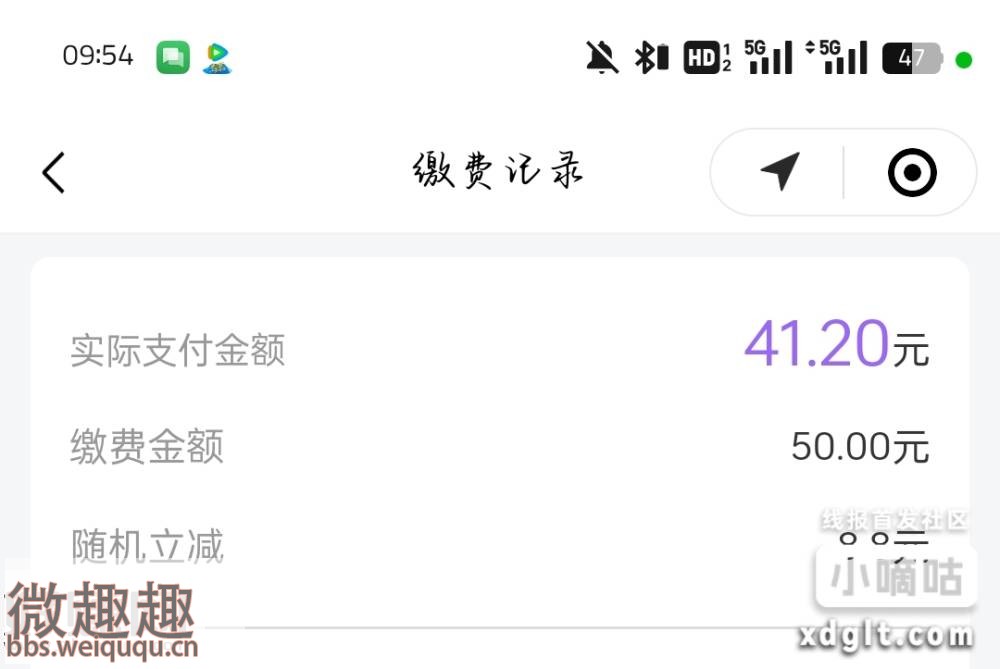Image resolution: width=1000 pixels, height=669 pixels.
Task: Select the 50.00元 payment amount value
Action: (860, 446)
